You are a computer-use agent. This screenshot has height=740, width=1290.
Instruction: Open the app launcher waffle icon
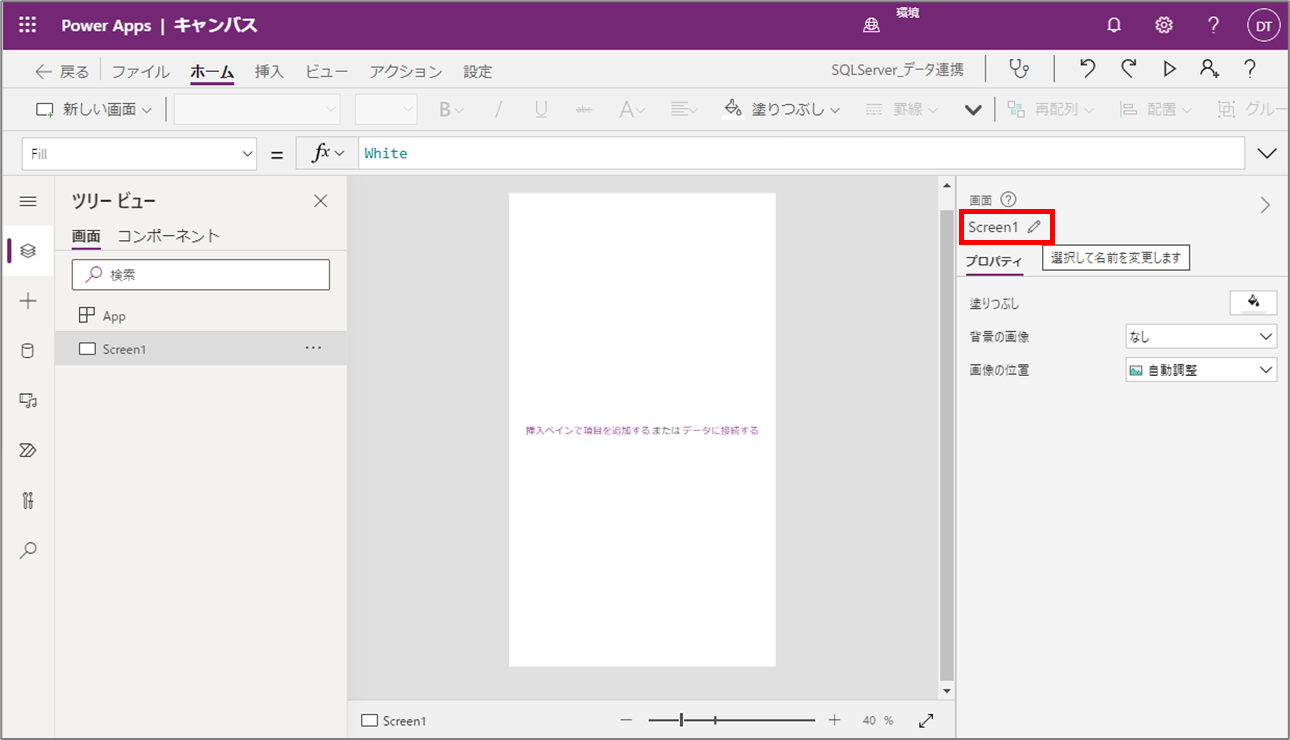coord(28,26)
